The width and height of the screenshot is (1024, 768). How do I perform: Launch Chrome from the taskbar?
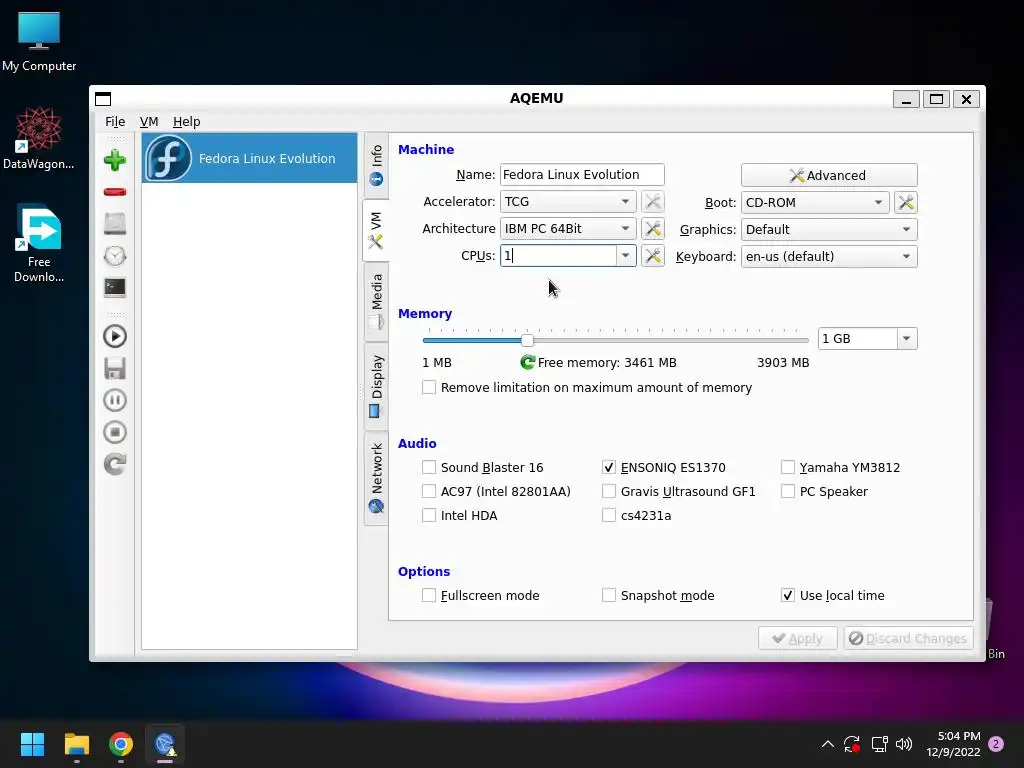coord(121,744)
